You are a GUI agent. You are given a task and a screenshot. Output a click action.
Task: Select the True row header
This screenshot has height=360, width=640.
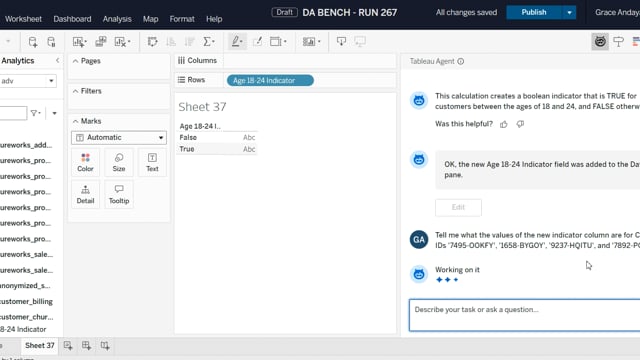click(187, 149)
